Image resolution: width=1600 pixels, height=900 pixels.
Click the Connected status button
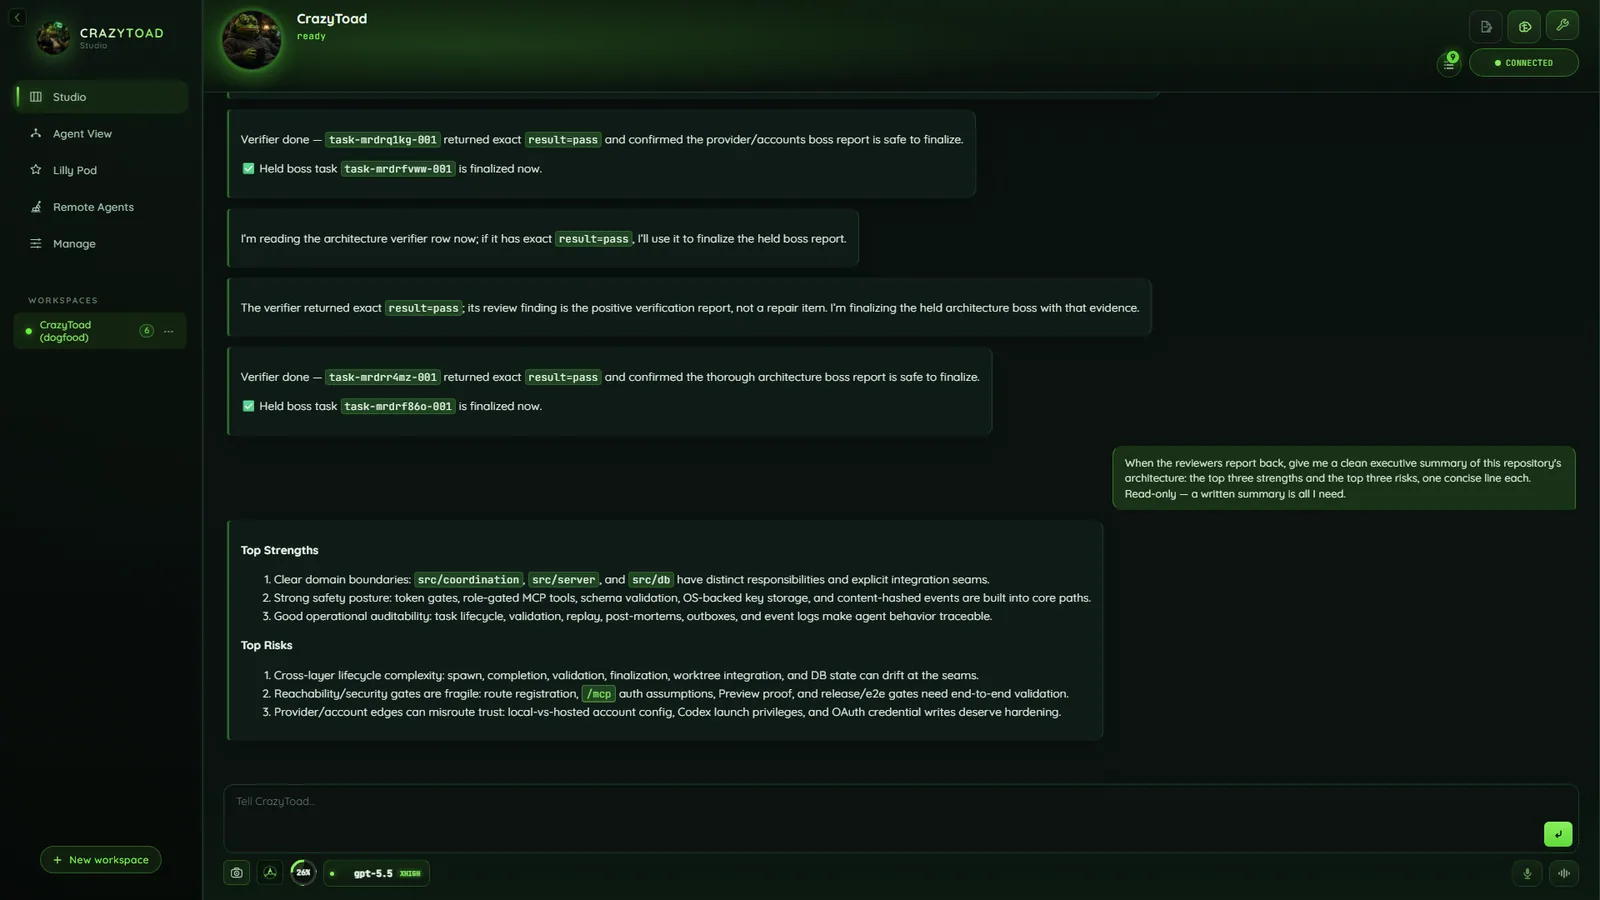click(1523, 63)
